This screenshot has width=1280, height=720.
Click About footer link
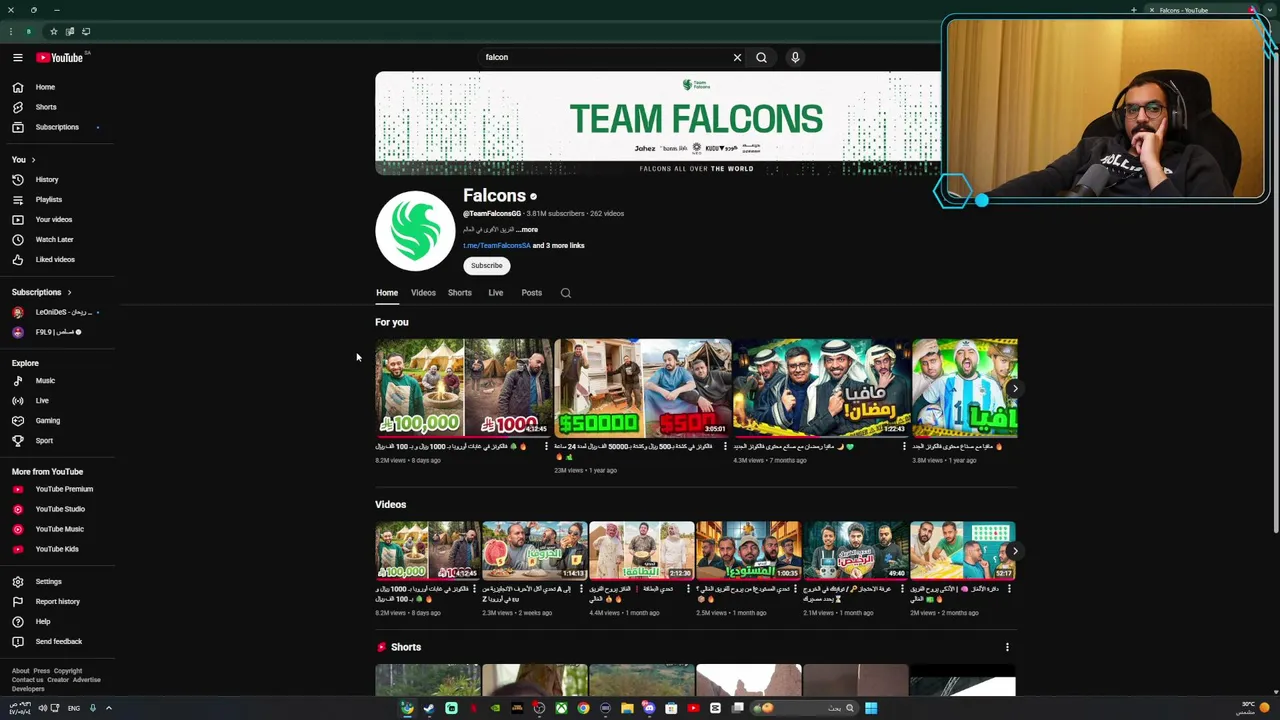point(20,671)
